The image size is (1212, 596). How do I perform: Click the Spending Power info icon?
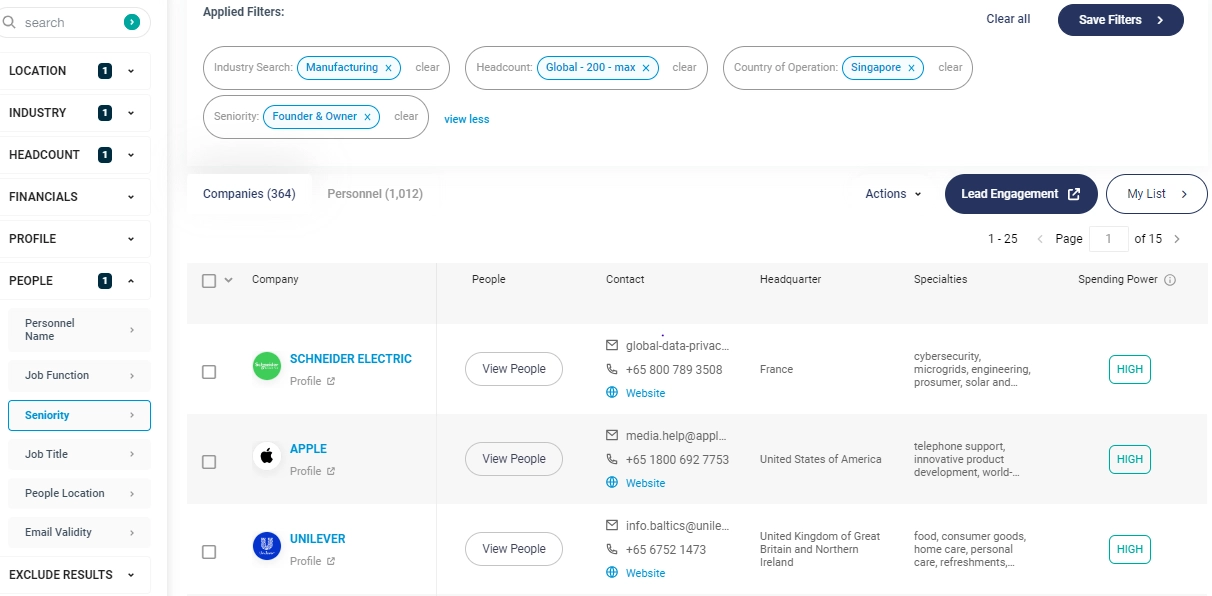tap(1170, 280)
